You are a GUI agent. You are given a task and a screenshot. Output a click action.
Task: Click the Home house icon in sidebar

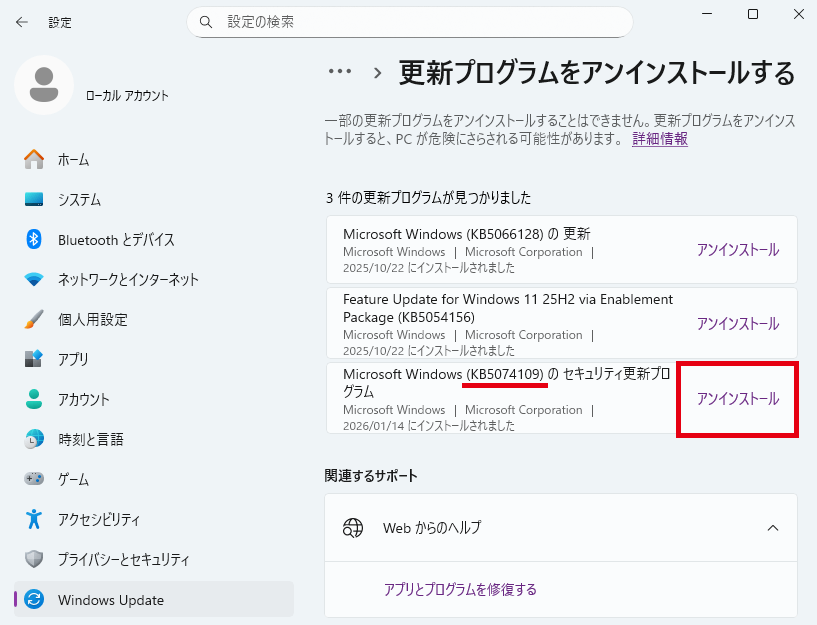click(35, 159)
